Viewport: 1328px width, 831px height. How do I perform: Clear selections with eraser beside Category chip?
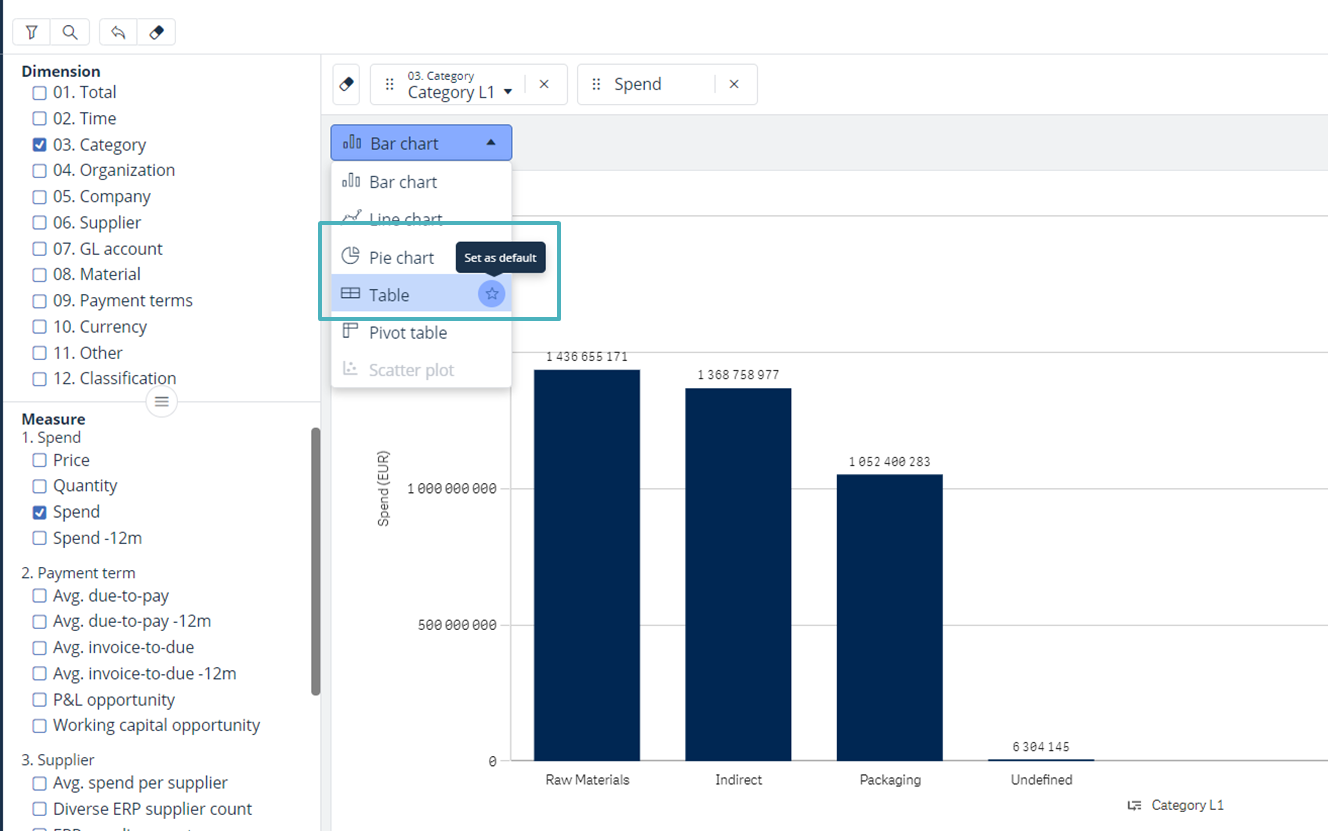point(346,85)
